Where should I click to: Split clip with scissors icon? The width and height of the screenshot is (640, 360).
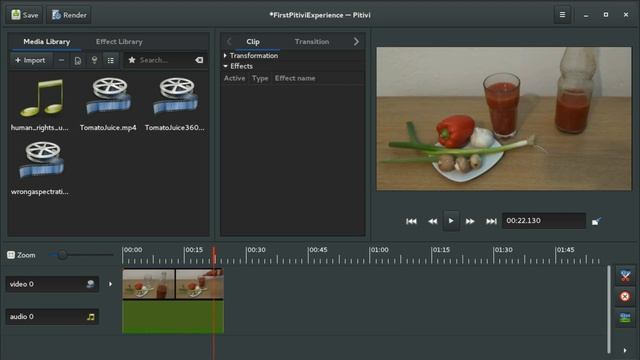click(625, 276)
